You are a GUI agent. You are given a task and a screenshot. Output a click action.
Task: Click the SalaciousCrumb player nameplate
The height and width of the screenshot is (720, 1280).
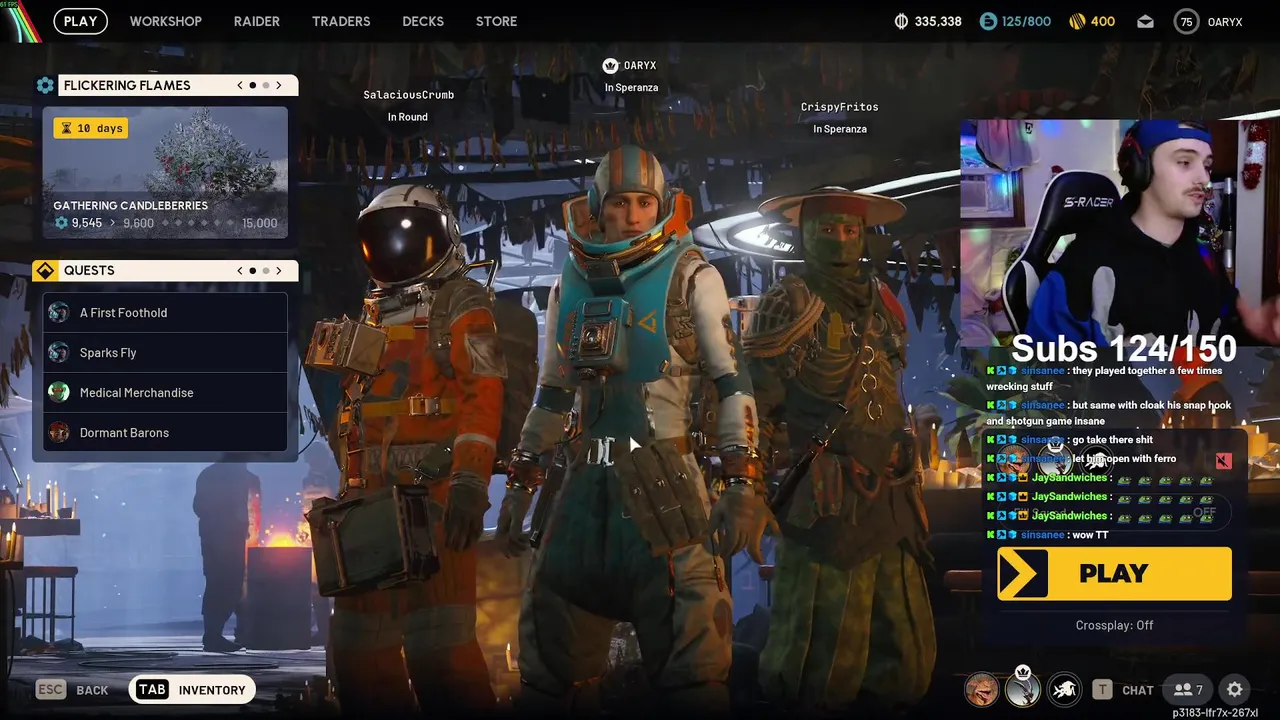click(408, 95)
